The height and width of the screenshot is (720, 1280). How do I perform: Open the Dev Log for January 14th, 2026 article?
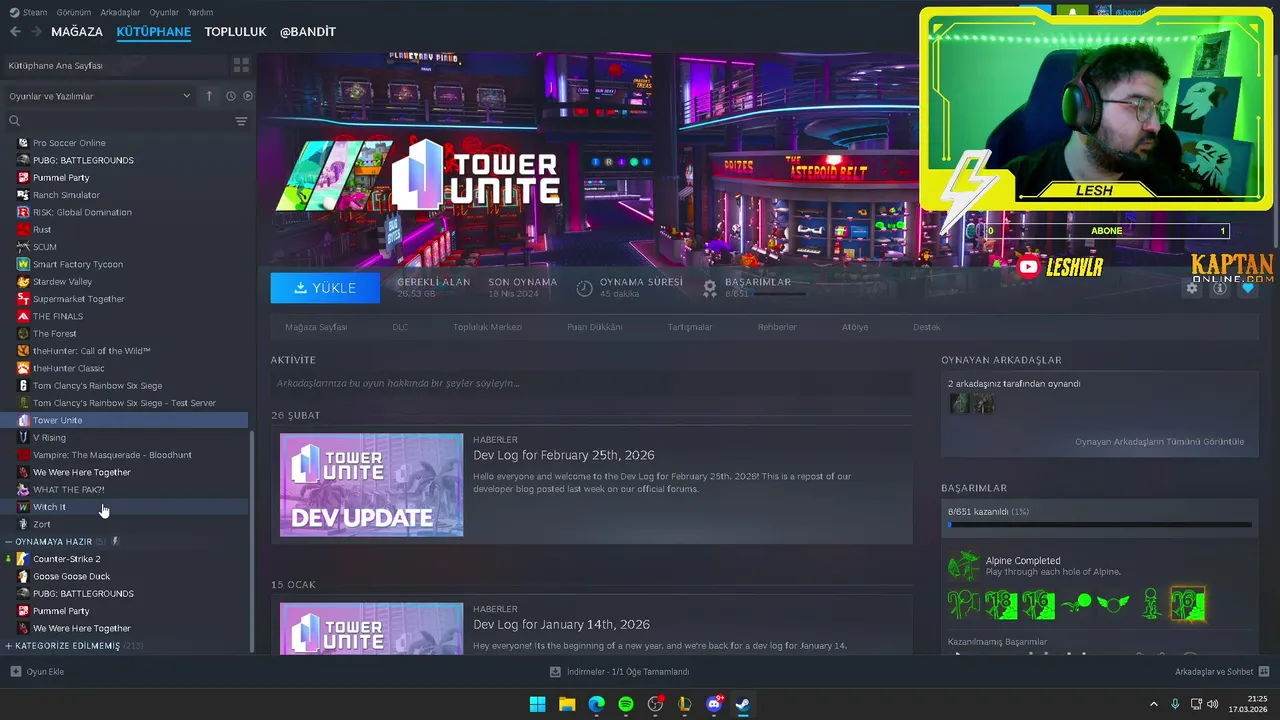point(561,625)
